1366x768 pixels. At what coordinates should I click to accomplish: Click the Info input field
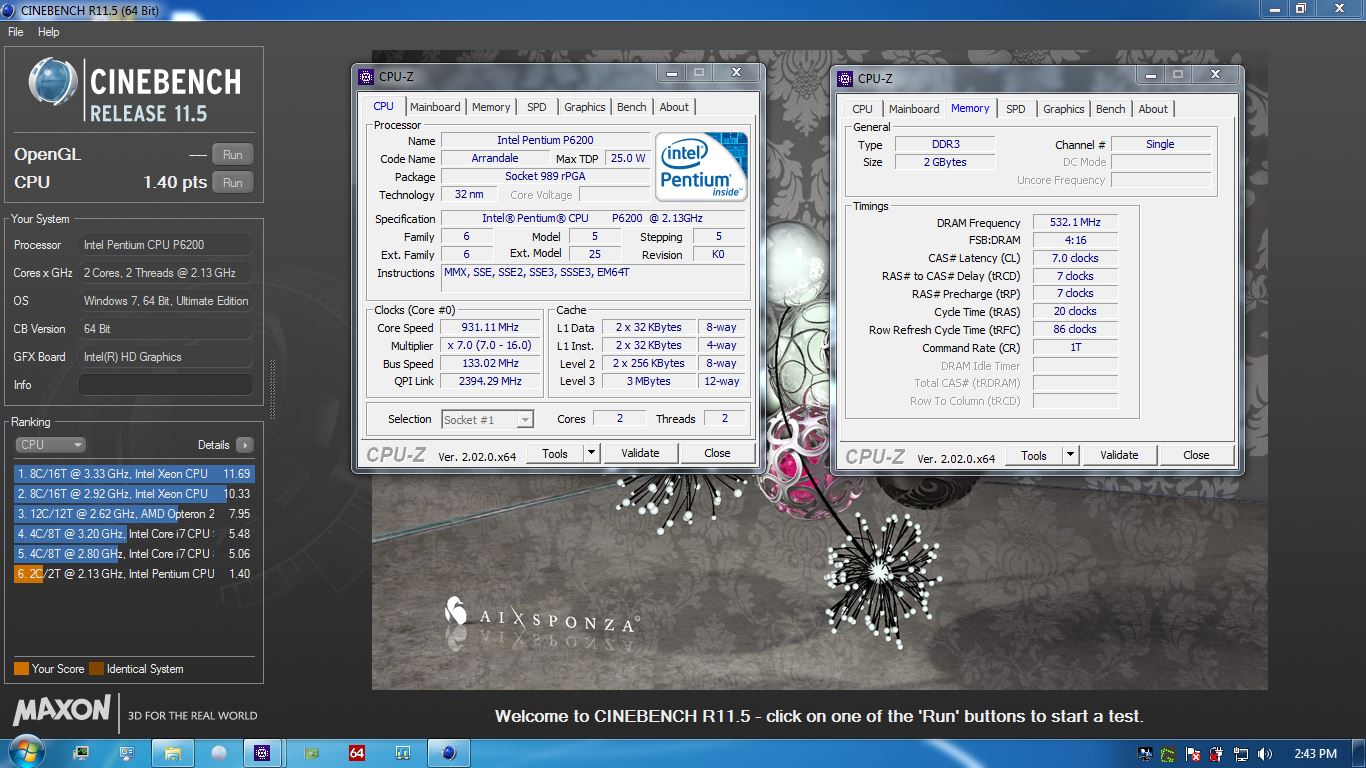[x=166, y=385]
